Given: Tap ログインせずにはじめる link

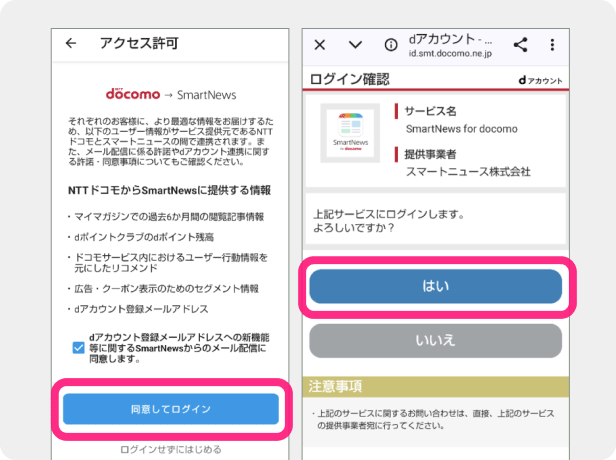Looking at the screenshot, I should pos(171,449).
